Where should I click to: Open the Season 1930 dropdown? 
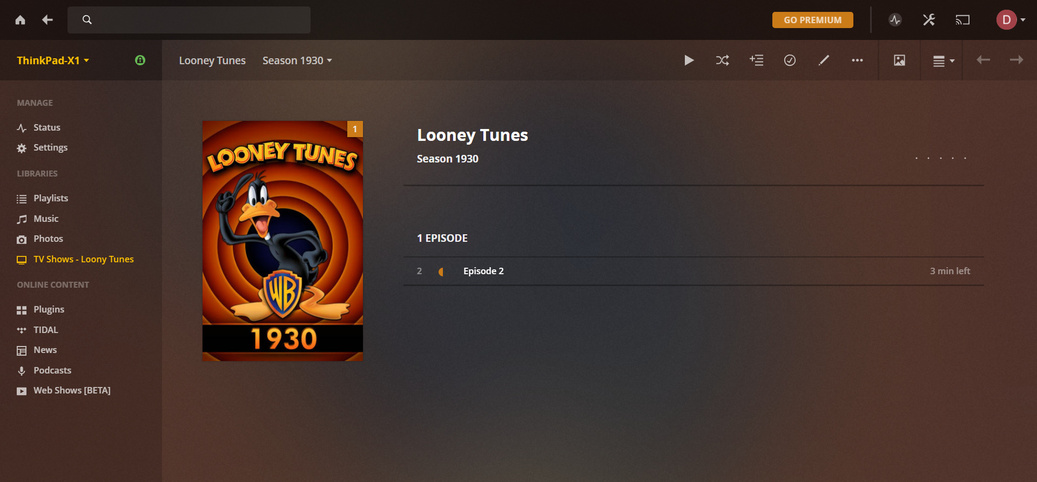(x=297, y=60)
